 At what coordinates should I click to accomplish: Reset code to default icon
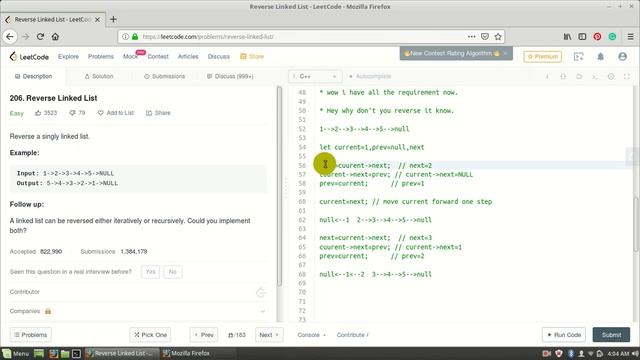click(579, 76)
